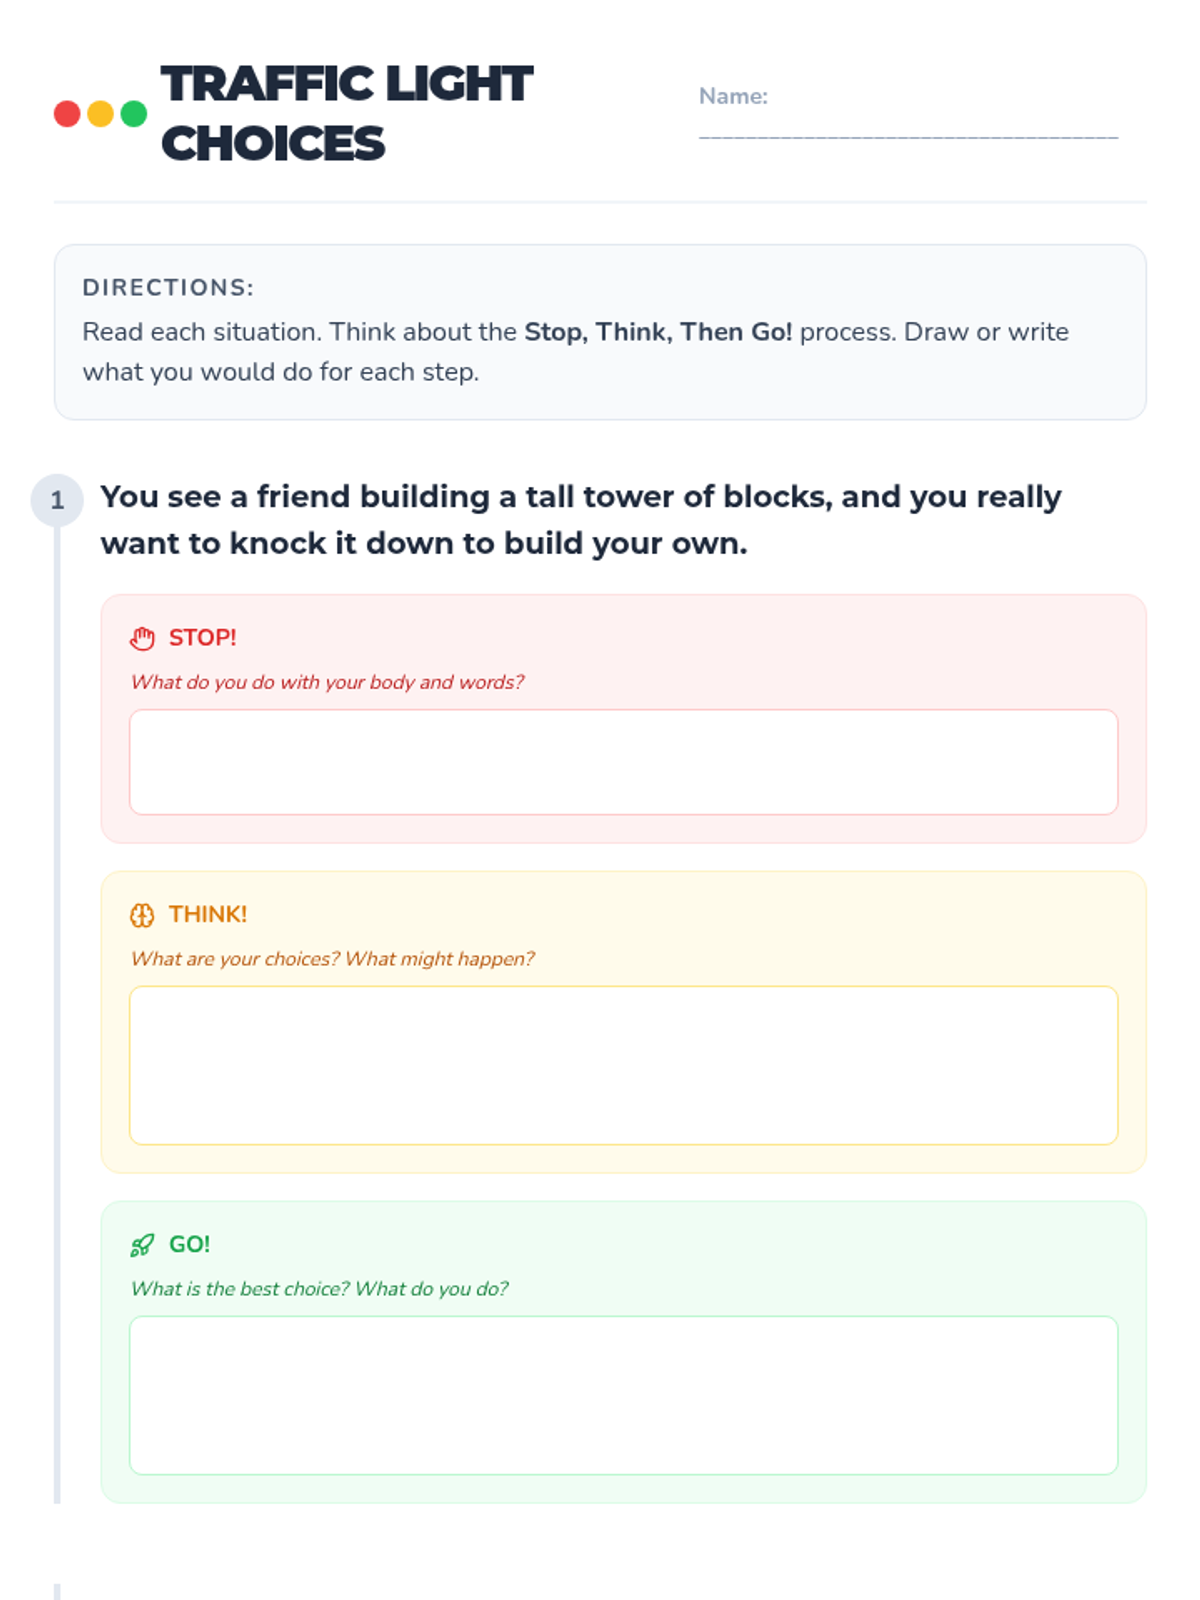Click the DIRECTIONS label
Screen dimensions: 1200x1600
click(168, 288)
